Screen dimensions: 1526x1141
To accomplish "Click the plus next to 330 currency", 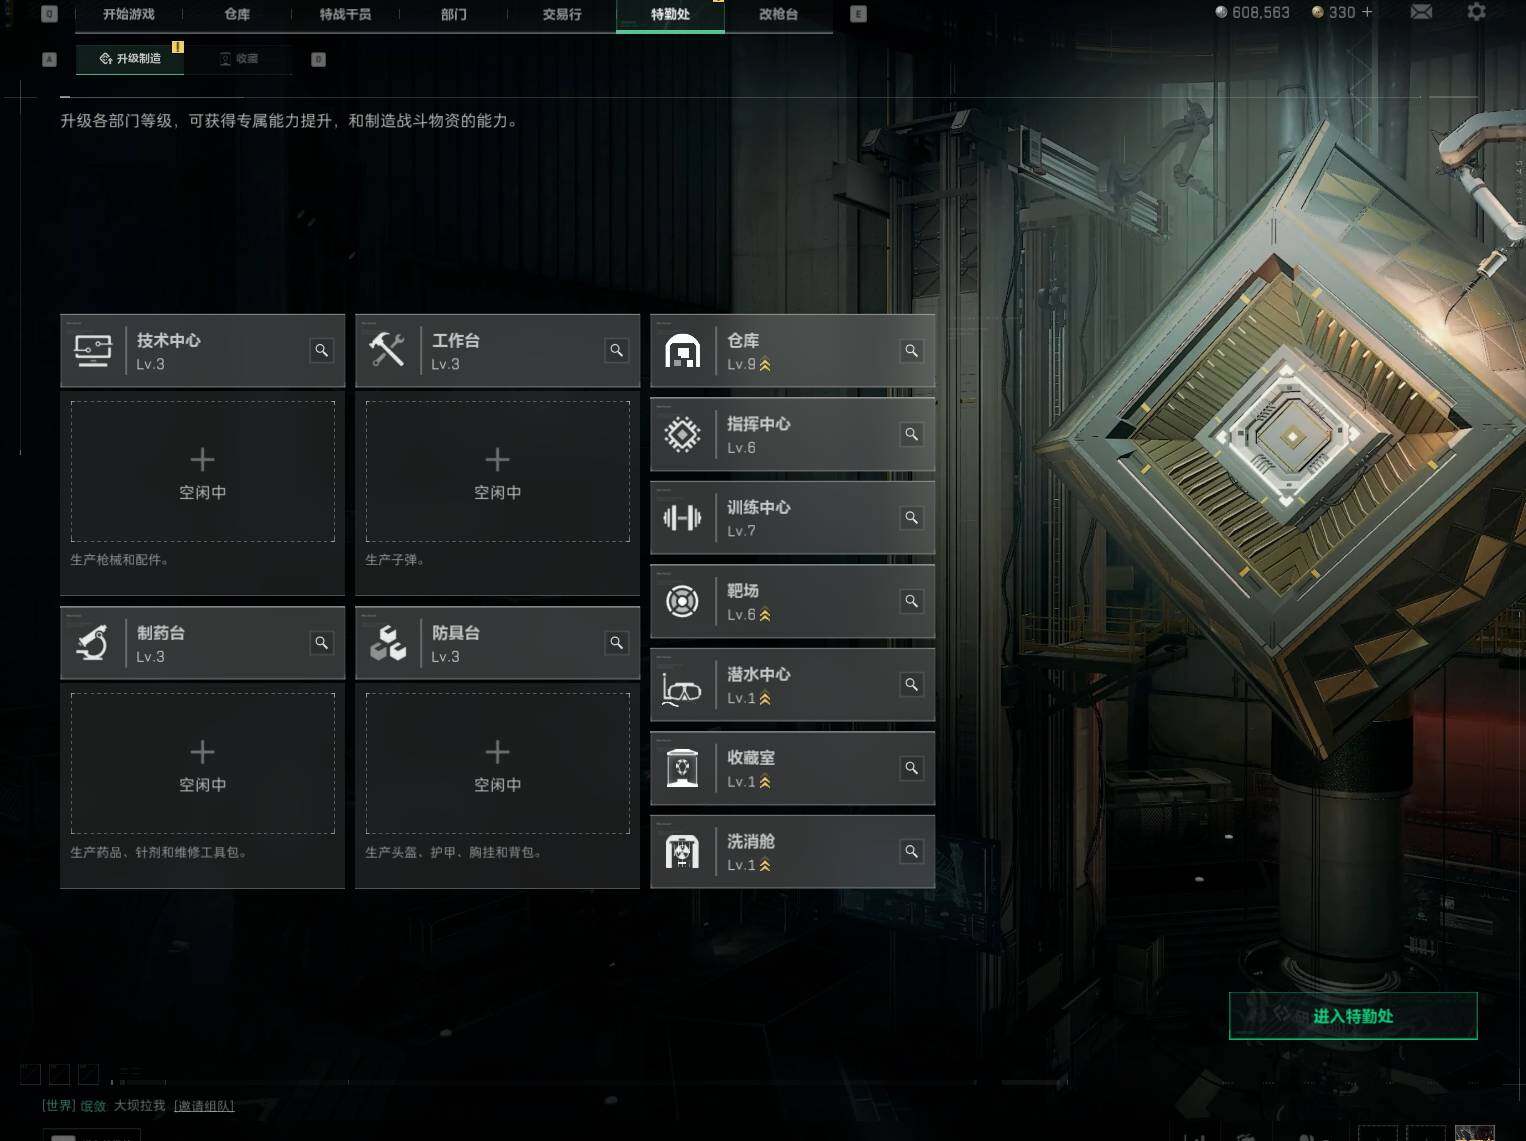I will tap(1367, 12).
